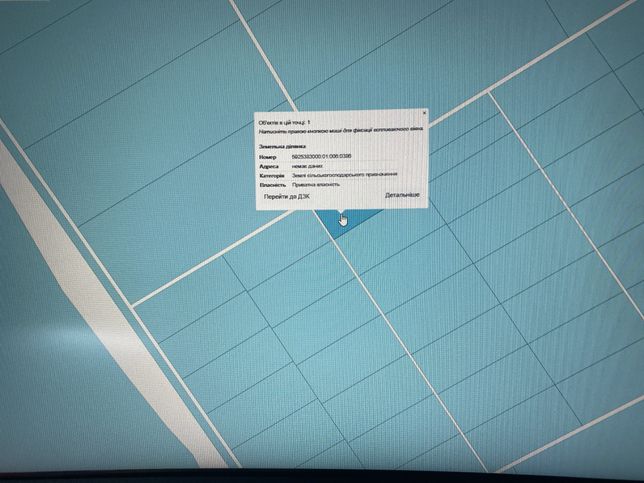This screenshot has height=483, width=644.
Task: Select the cadastral number 5925383000:01:006:0386
Action: [321, 156]
